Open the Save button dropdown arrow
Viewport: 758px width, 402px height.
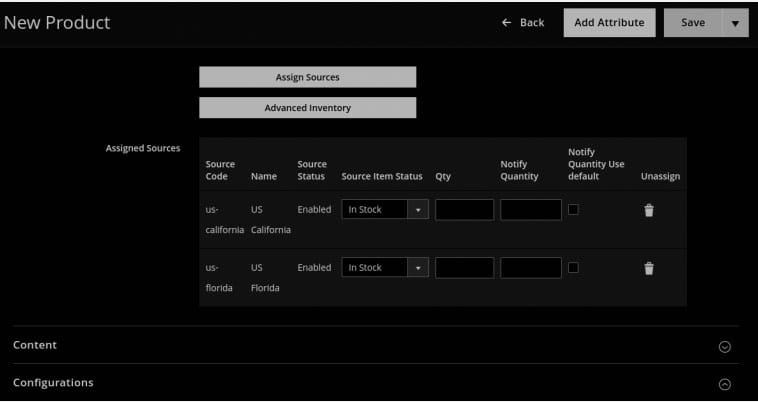pyautogui.click(x=735, y=23)
